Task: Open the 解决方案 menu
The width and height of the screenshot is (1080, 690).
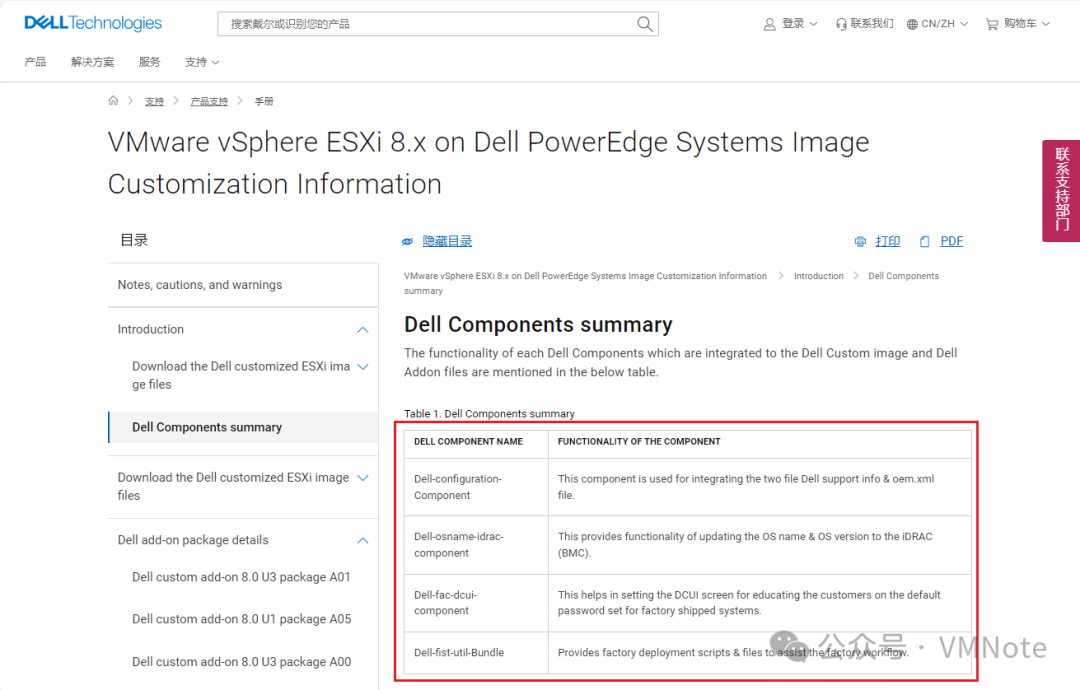Action: 92,62
